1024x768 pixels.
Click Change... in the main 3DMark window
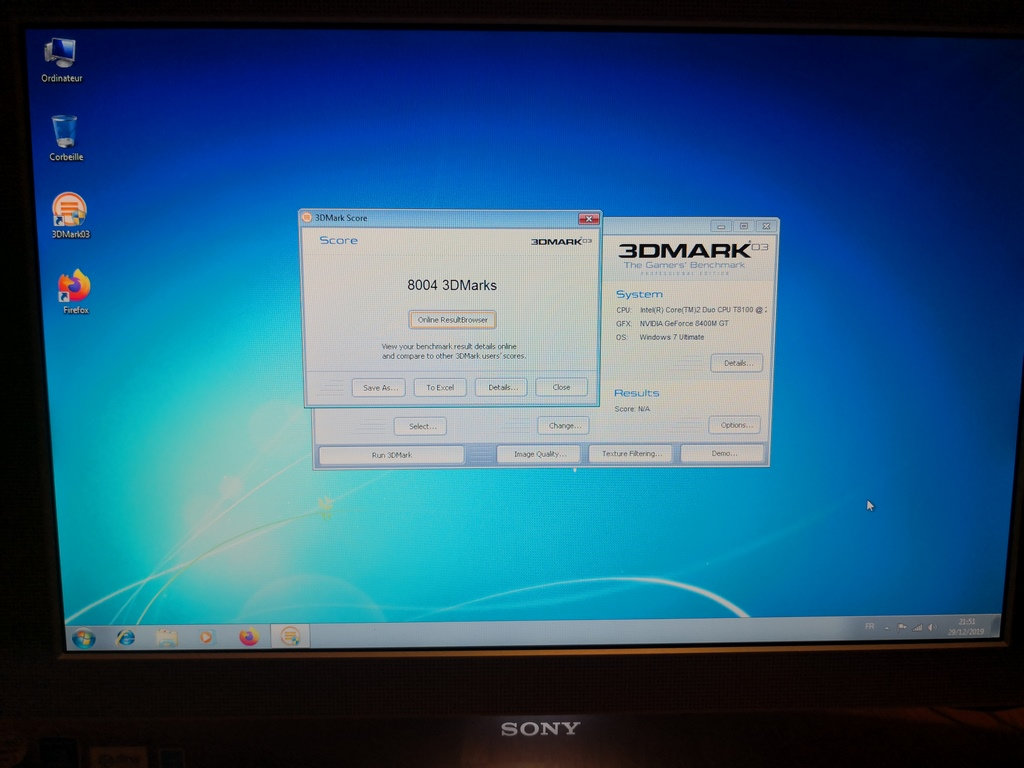point(564,425)
